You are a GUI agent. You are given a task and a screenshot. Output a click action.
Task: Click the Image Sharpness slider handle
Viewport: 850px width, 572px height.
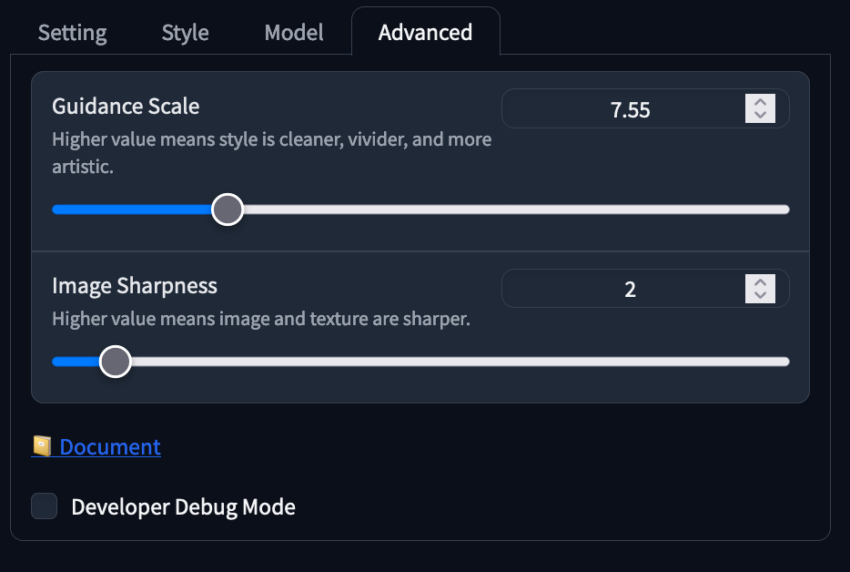115,362
